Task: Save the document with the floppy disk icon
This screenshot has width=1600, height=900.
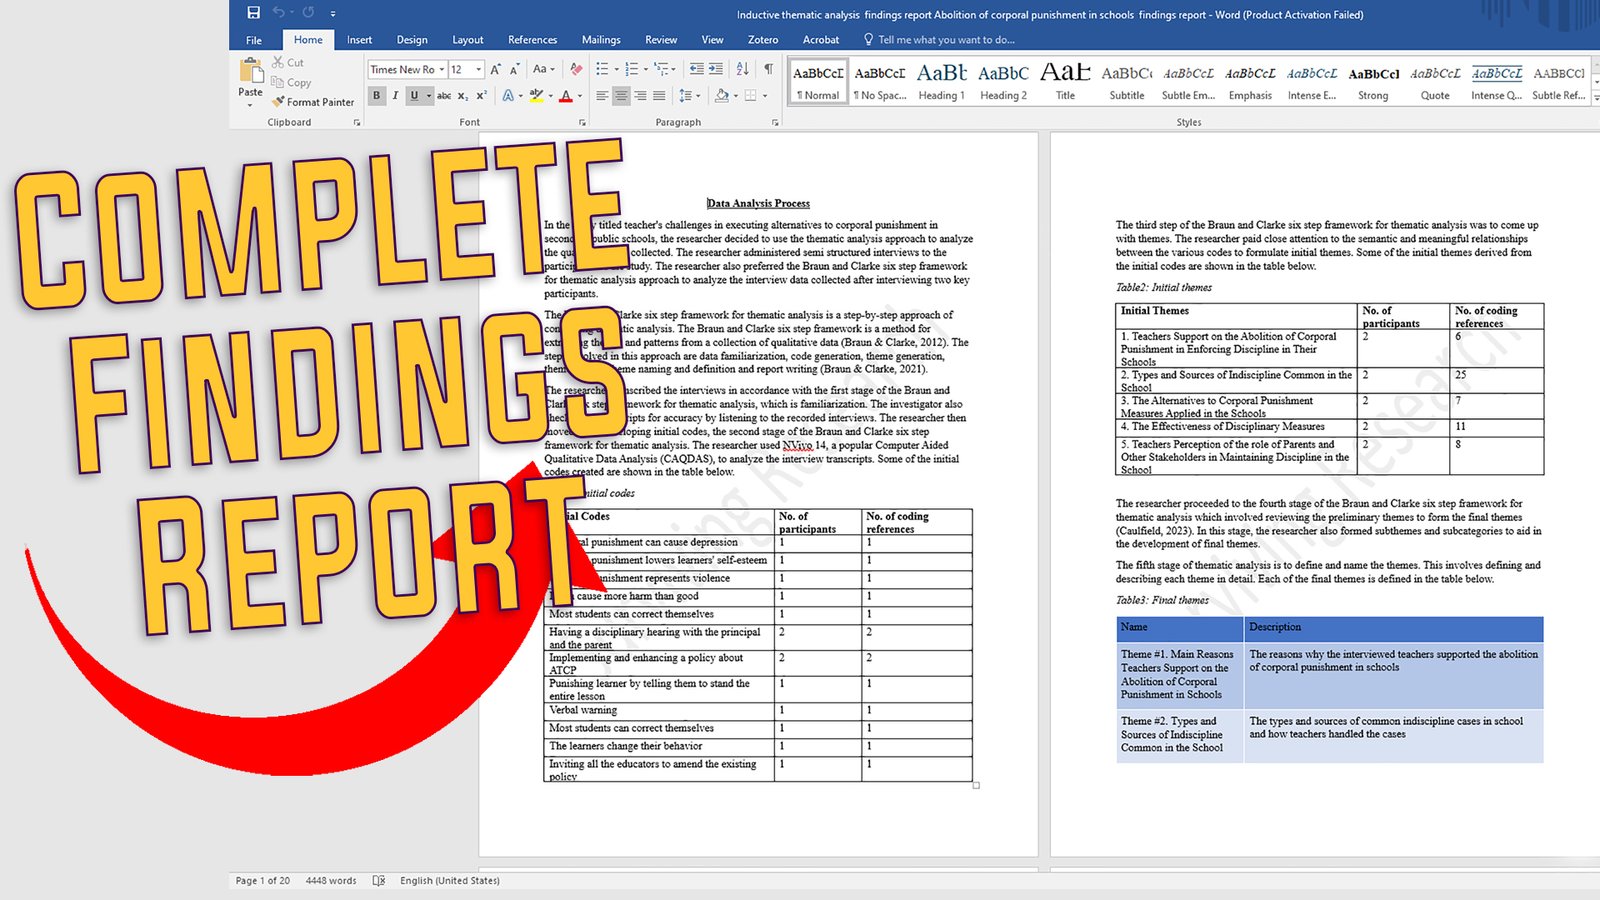Action: click(254, 13)
